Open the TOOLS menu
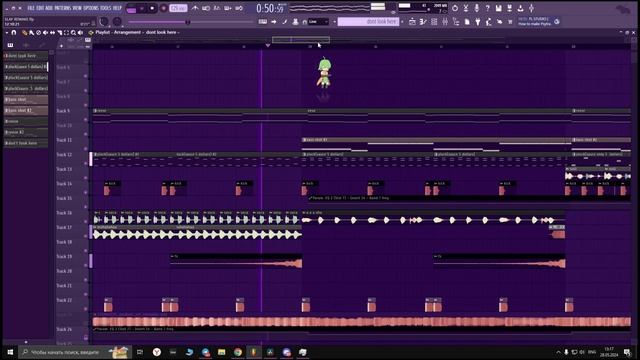The image size is (640, 360). coord(106,8)
